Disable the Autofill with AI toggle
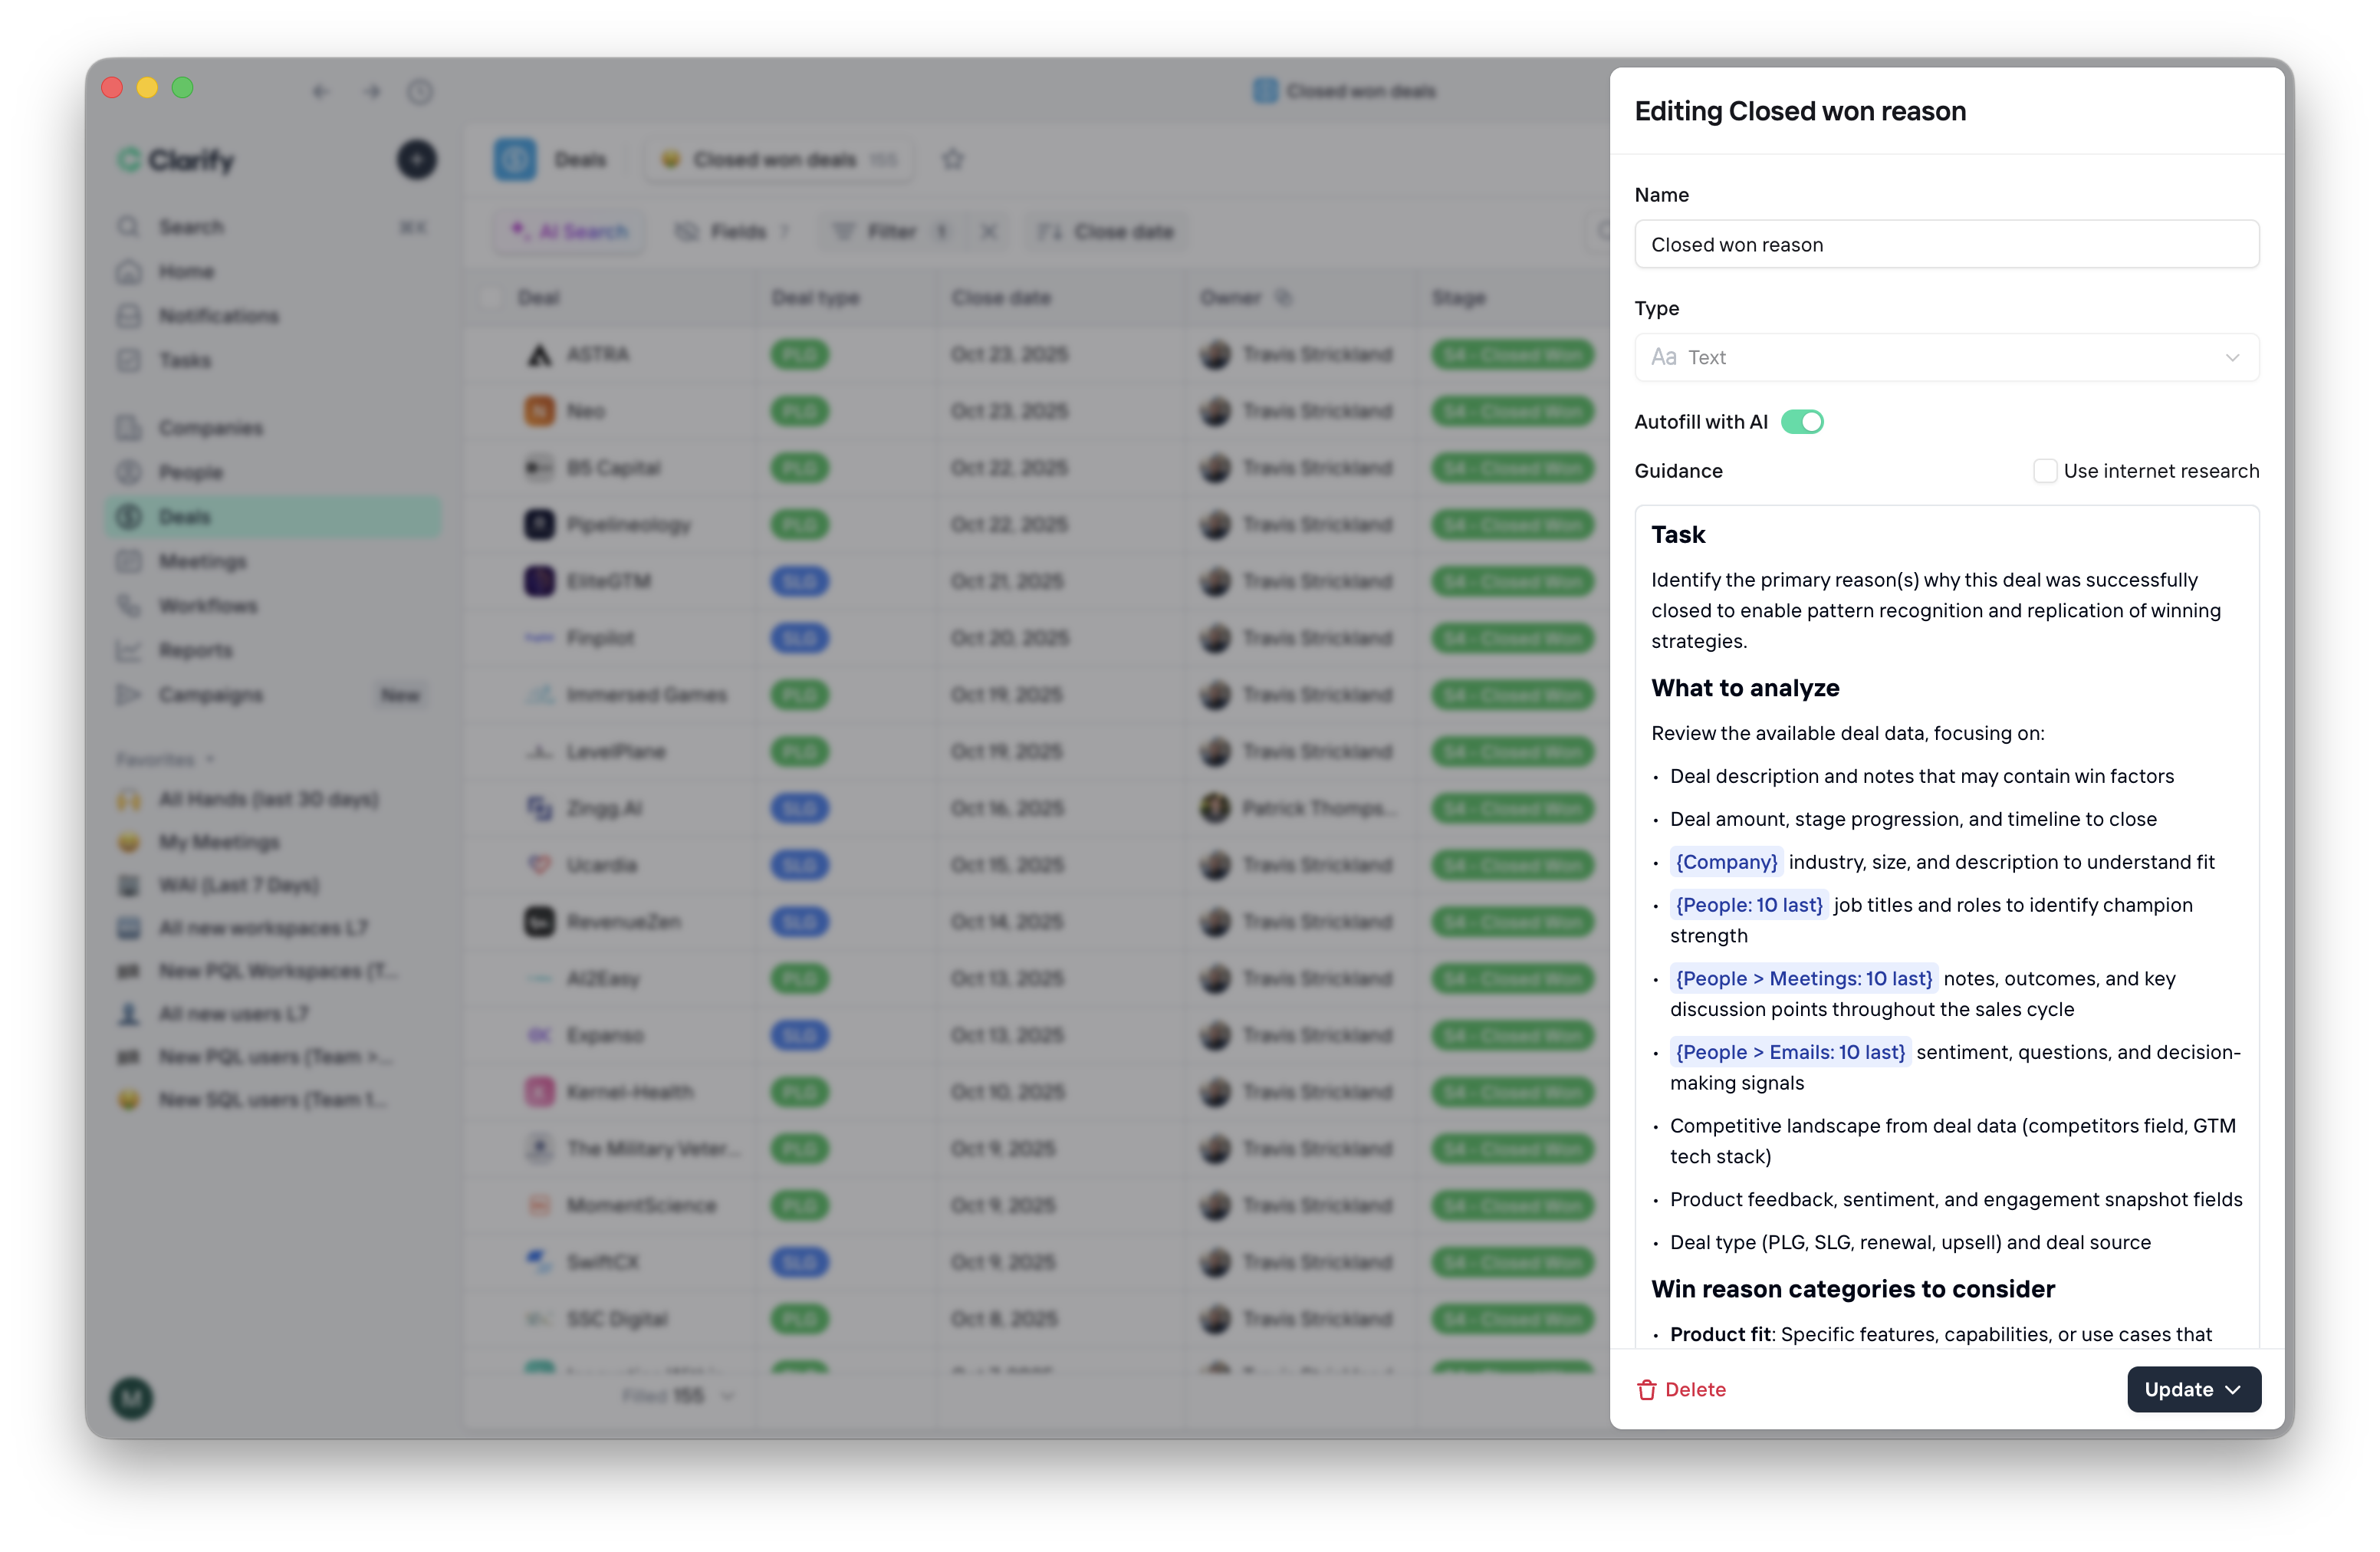 (1802, 422)
